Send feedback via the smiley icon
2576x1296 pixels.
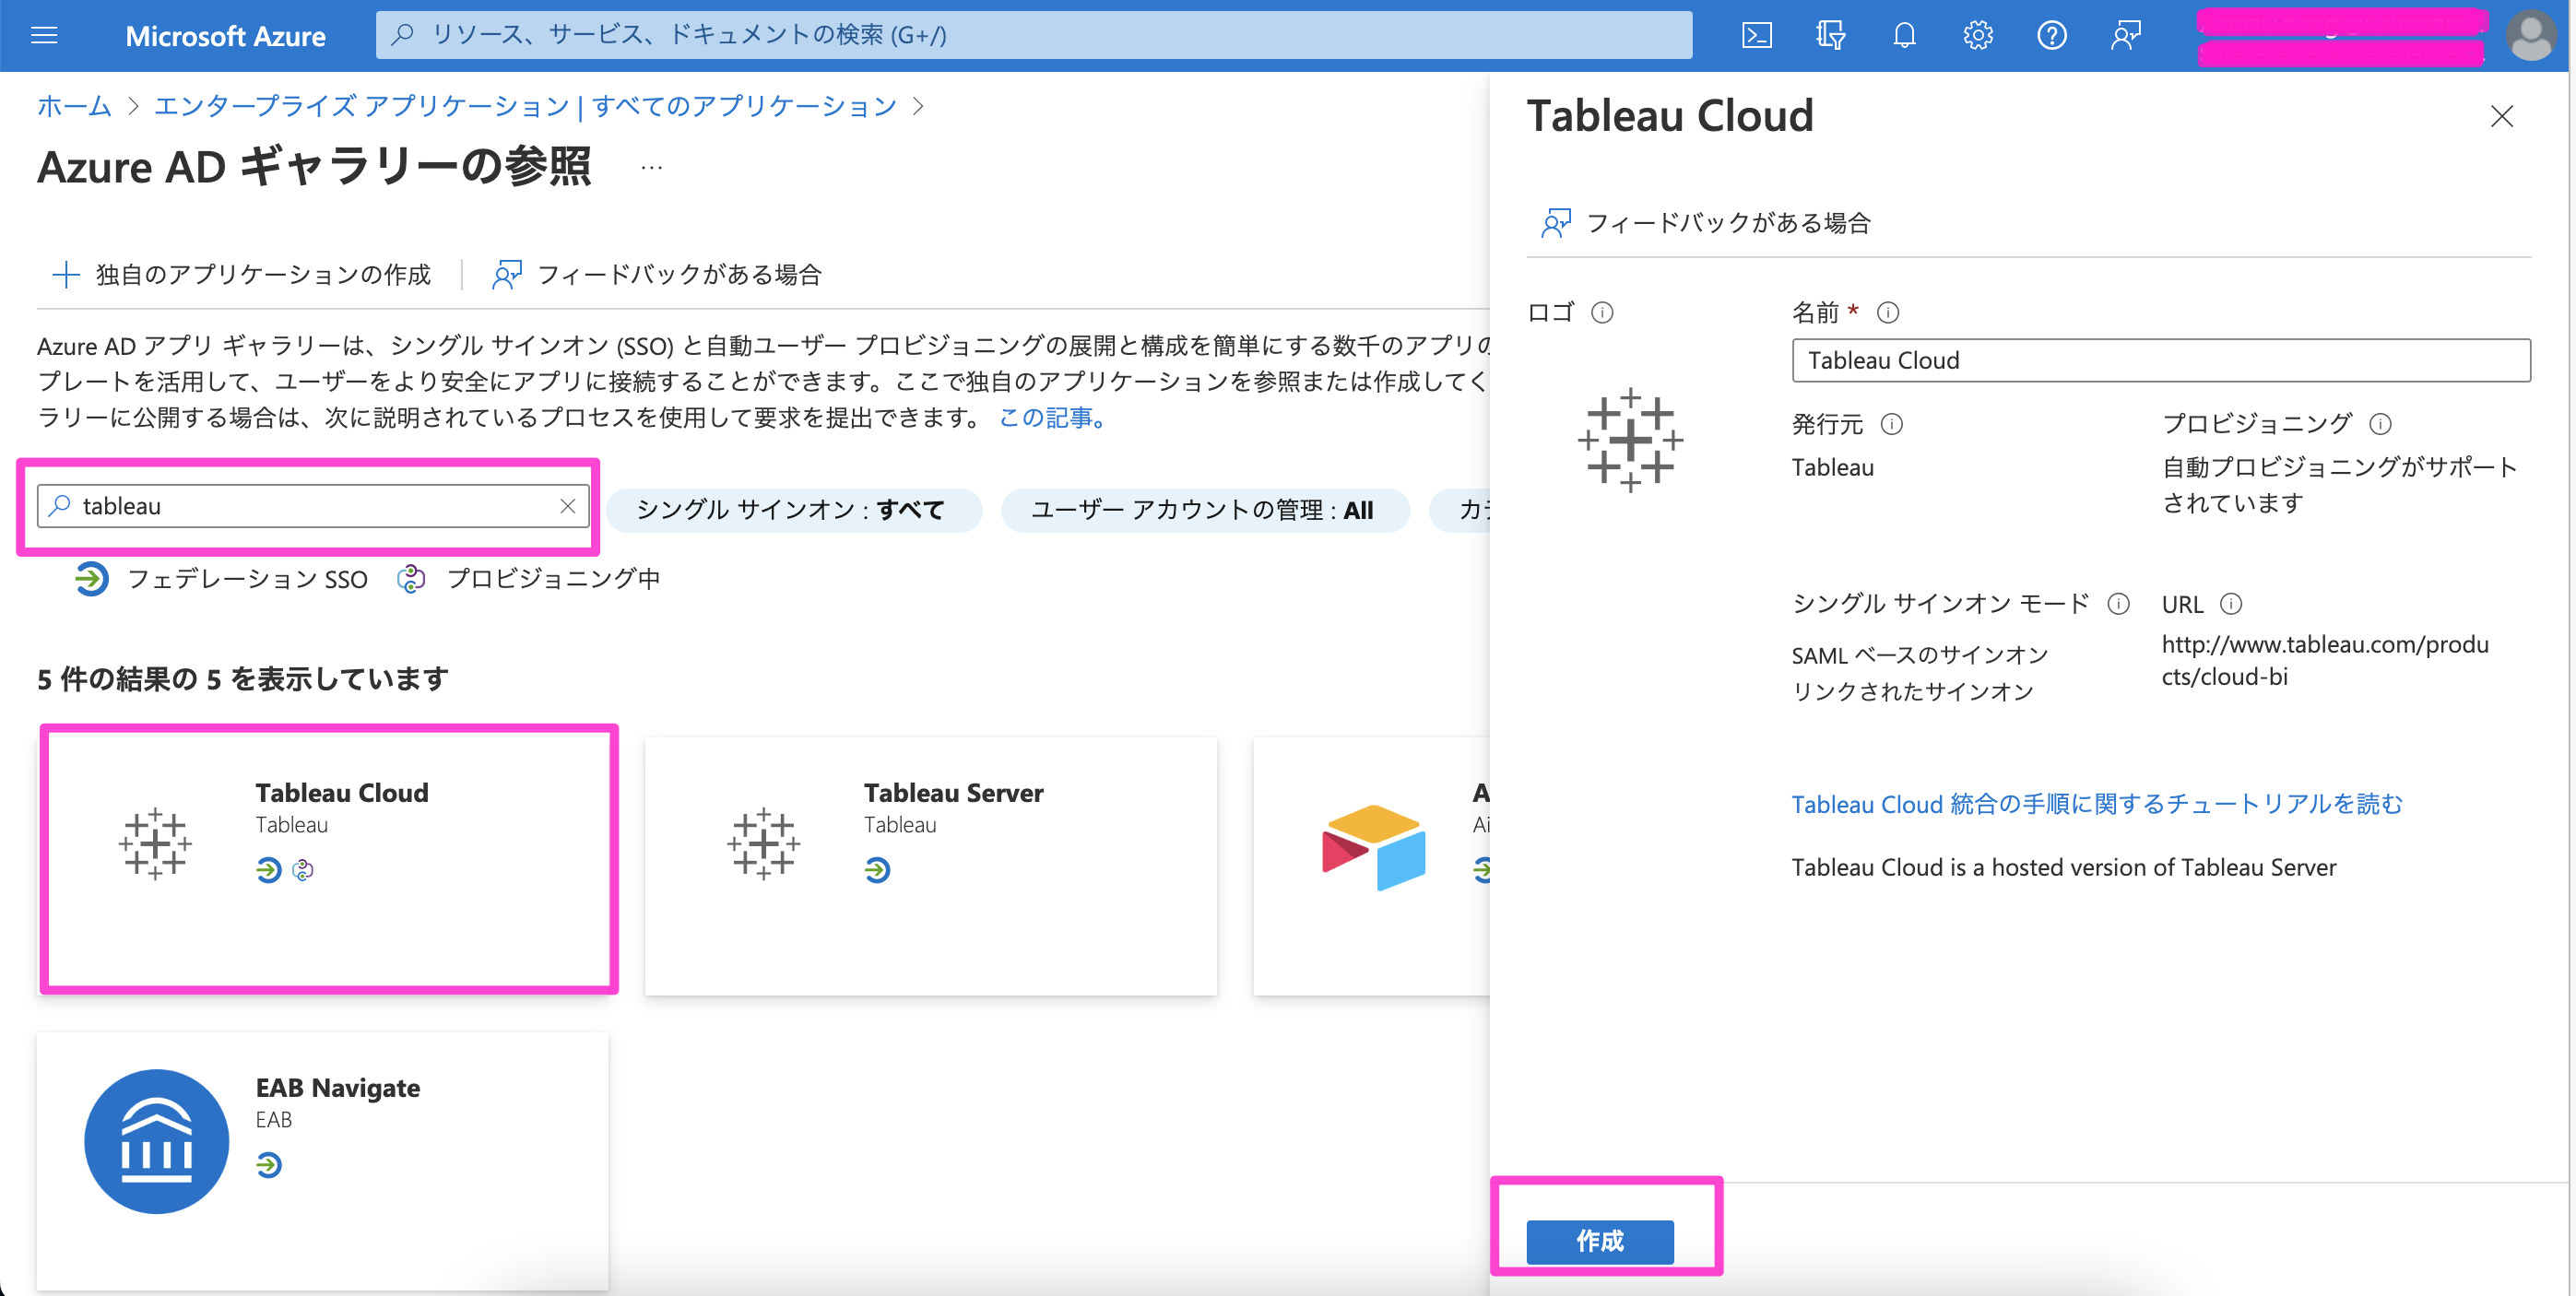(2126, 35)
